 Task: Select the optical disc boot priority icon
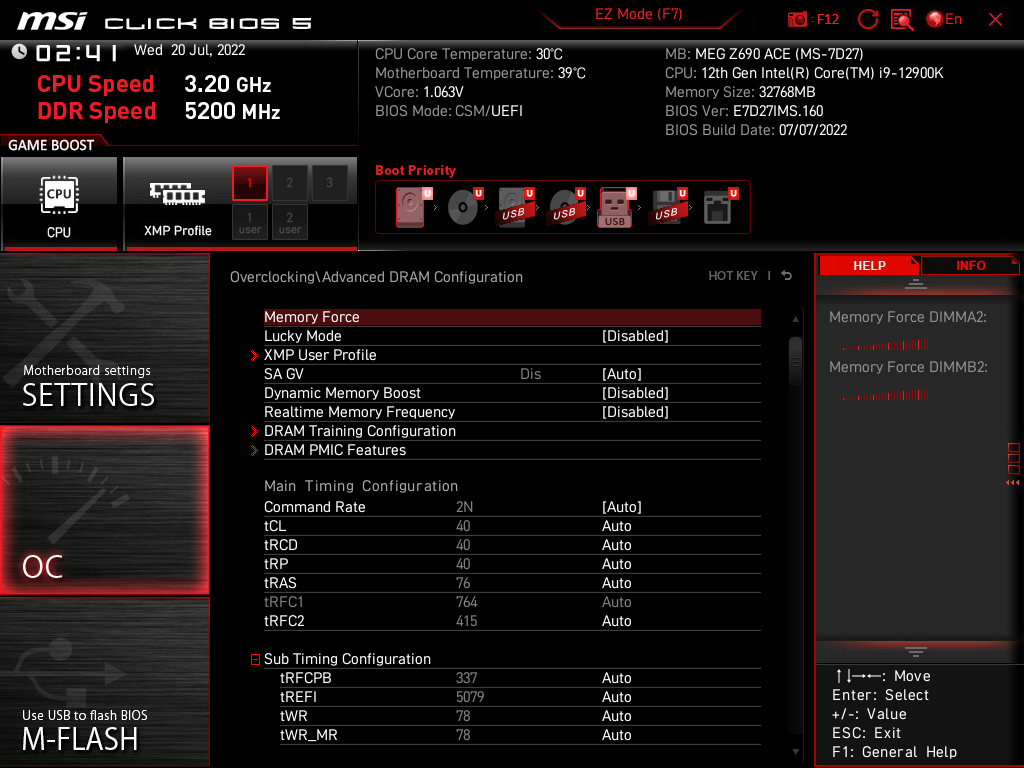[x=464, y=207]
